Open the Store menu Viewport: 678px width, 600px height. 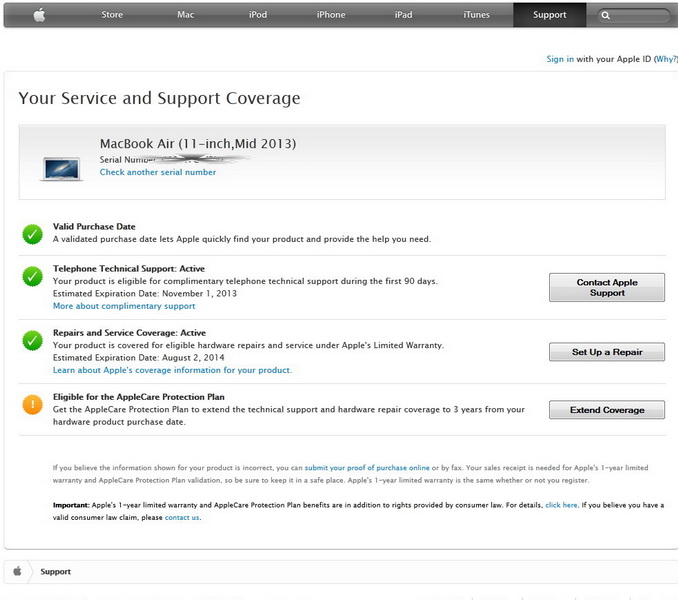pos(112,15)
